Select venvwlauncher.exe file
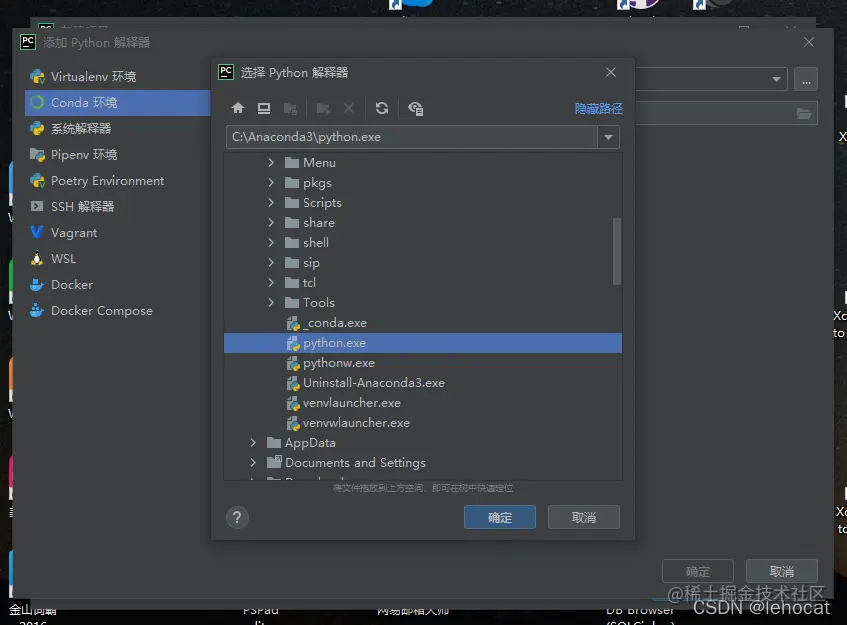The width and height of the screenshot is (847, 625). point(422,422)
